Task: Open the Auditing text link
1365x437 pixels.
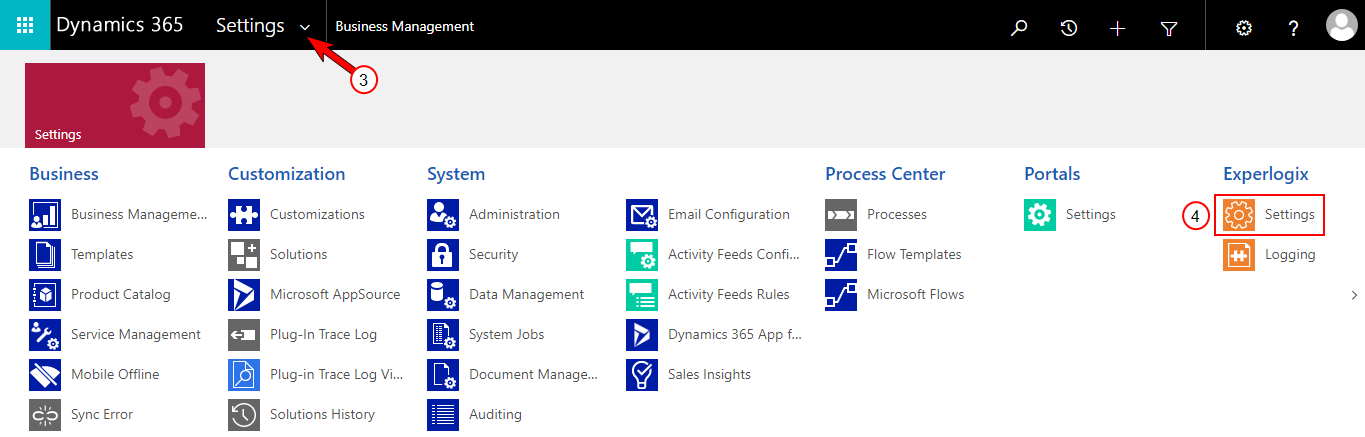Action: coord(495,415)
